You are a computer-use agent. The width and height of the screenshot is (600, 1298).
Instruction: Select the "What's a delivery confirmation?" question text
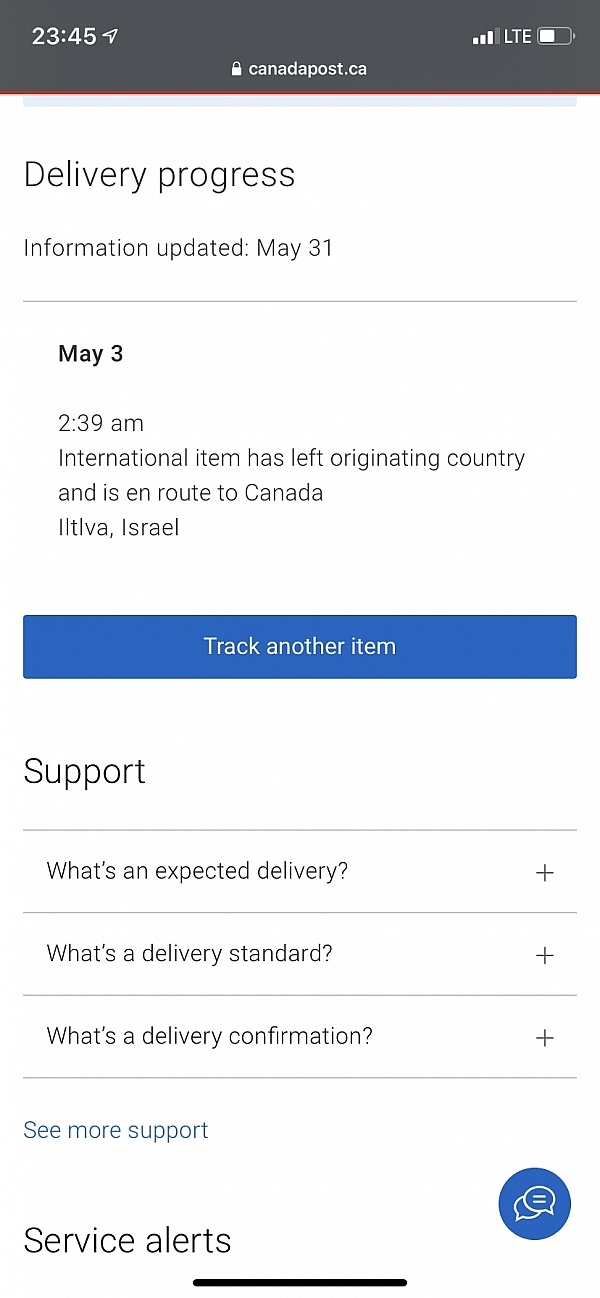[x=209, y=1036]
